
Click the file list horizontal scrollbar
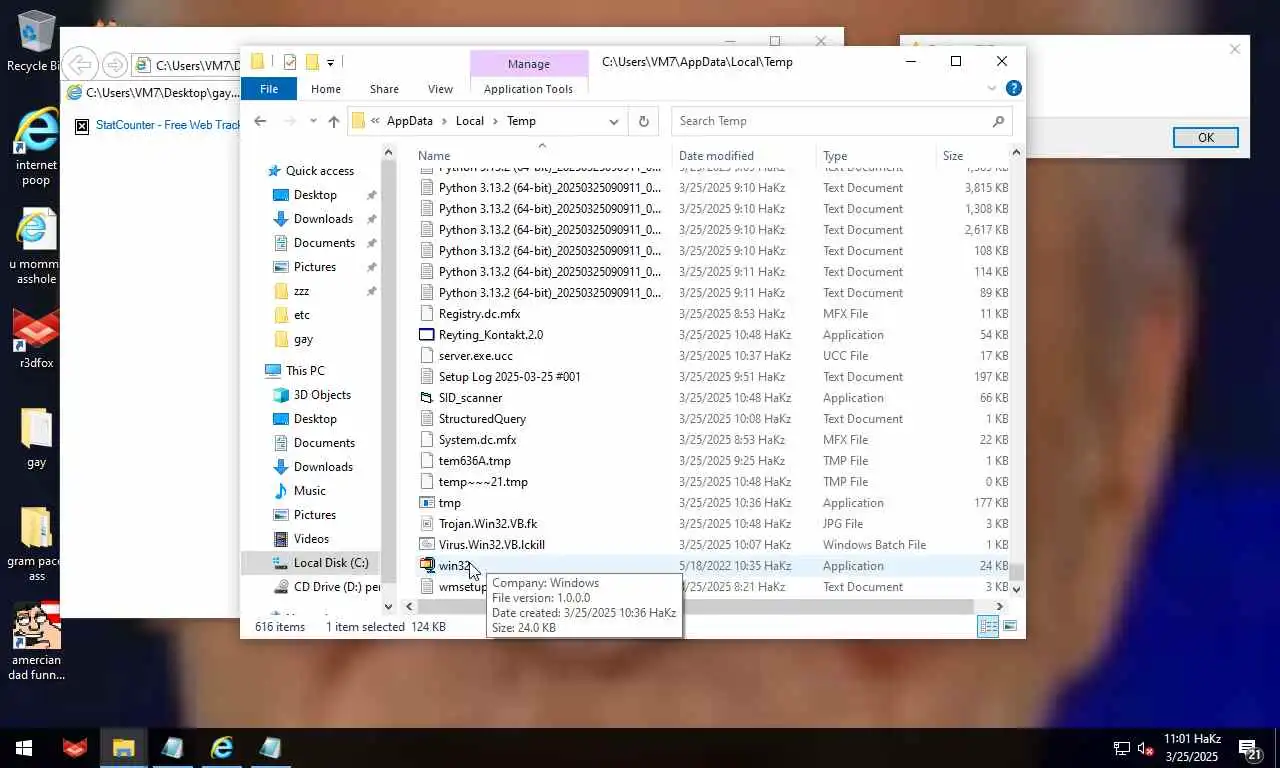pyautogui.click(x=696, y=606)
